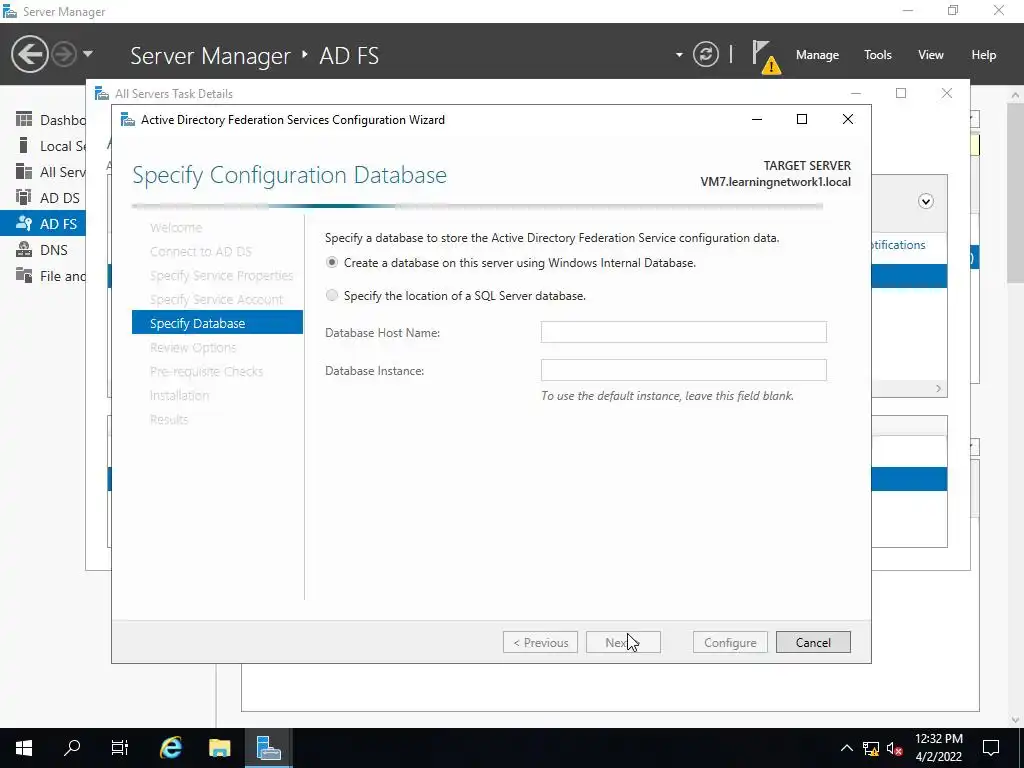Image resolution: width=1024 pixels, height=768 pixels.
Task: Minimize the AD FS Configuration Wizard window
Action: (757, 119)
